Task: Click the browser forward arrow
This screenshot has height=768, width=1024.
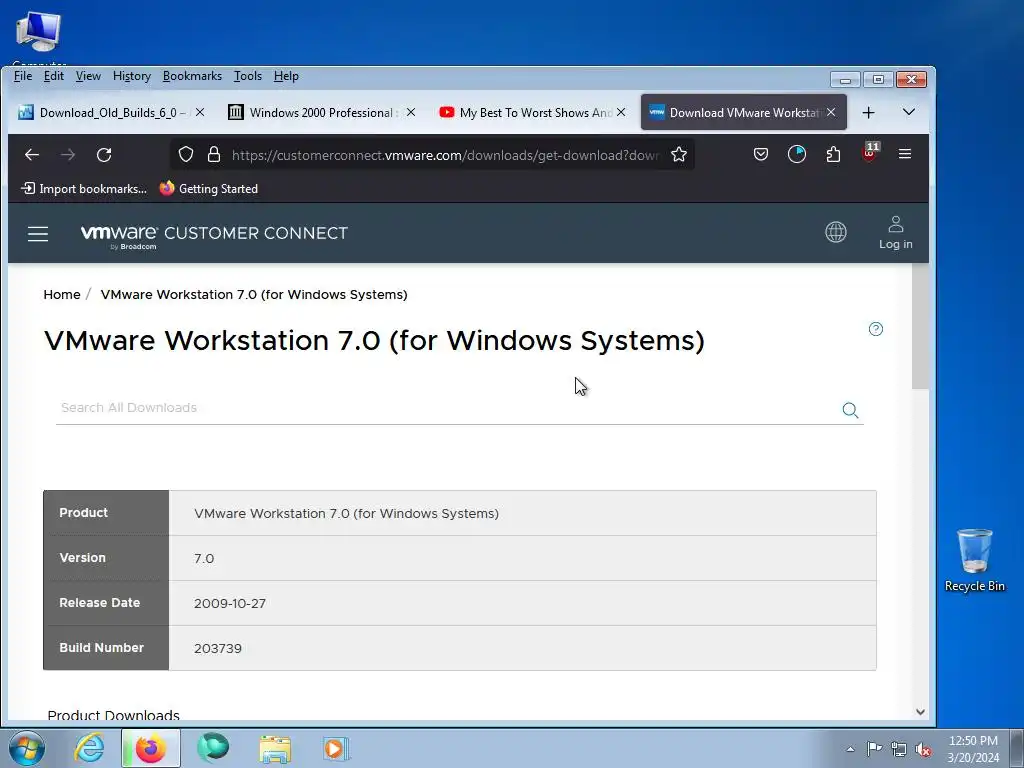Action: pyautogui.click(x=68, y=155)
